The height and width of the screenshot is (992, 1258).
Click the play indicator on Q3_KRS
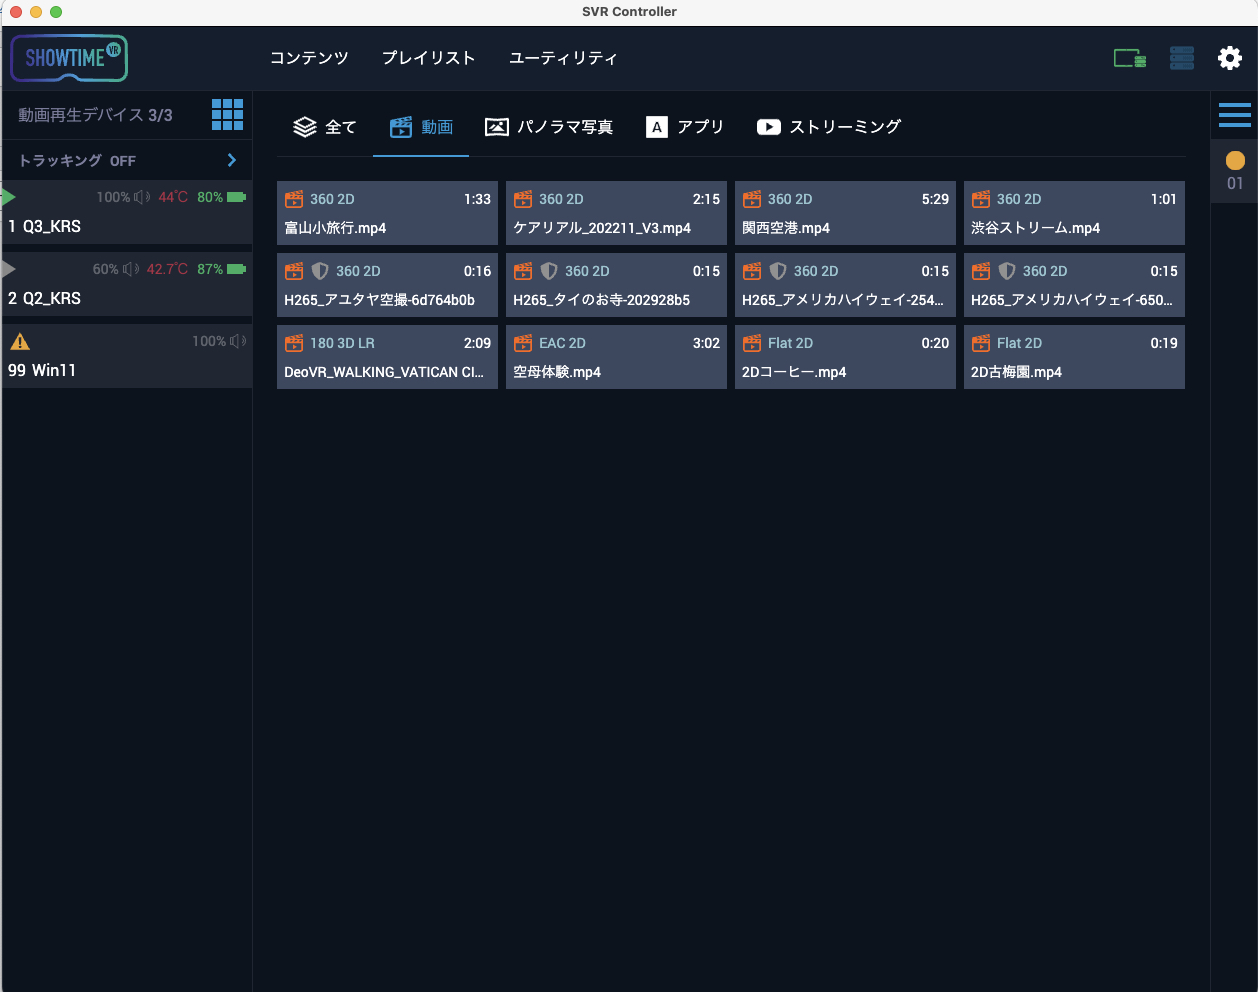click(8, 197)
